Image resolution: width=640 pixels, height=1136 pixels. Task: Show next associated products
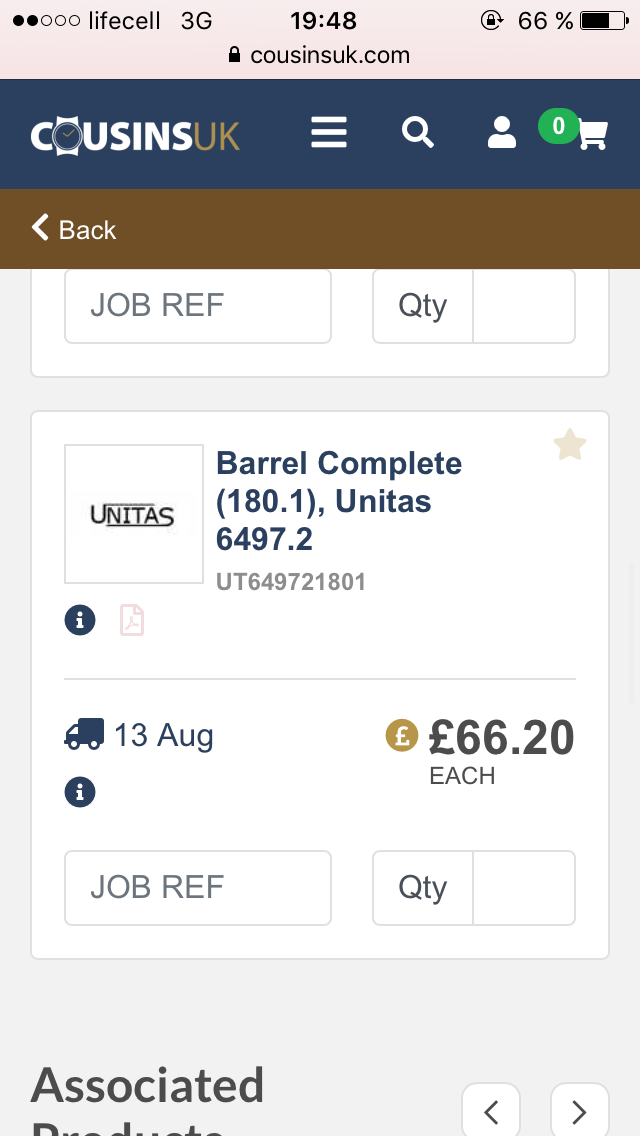pos(579,1110)
